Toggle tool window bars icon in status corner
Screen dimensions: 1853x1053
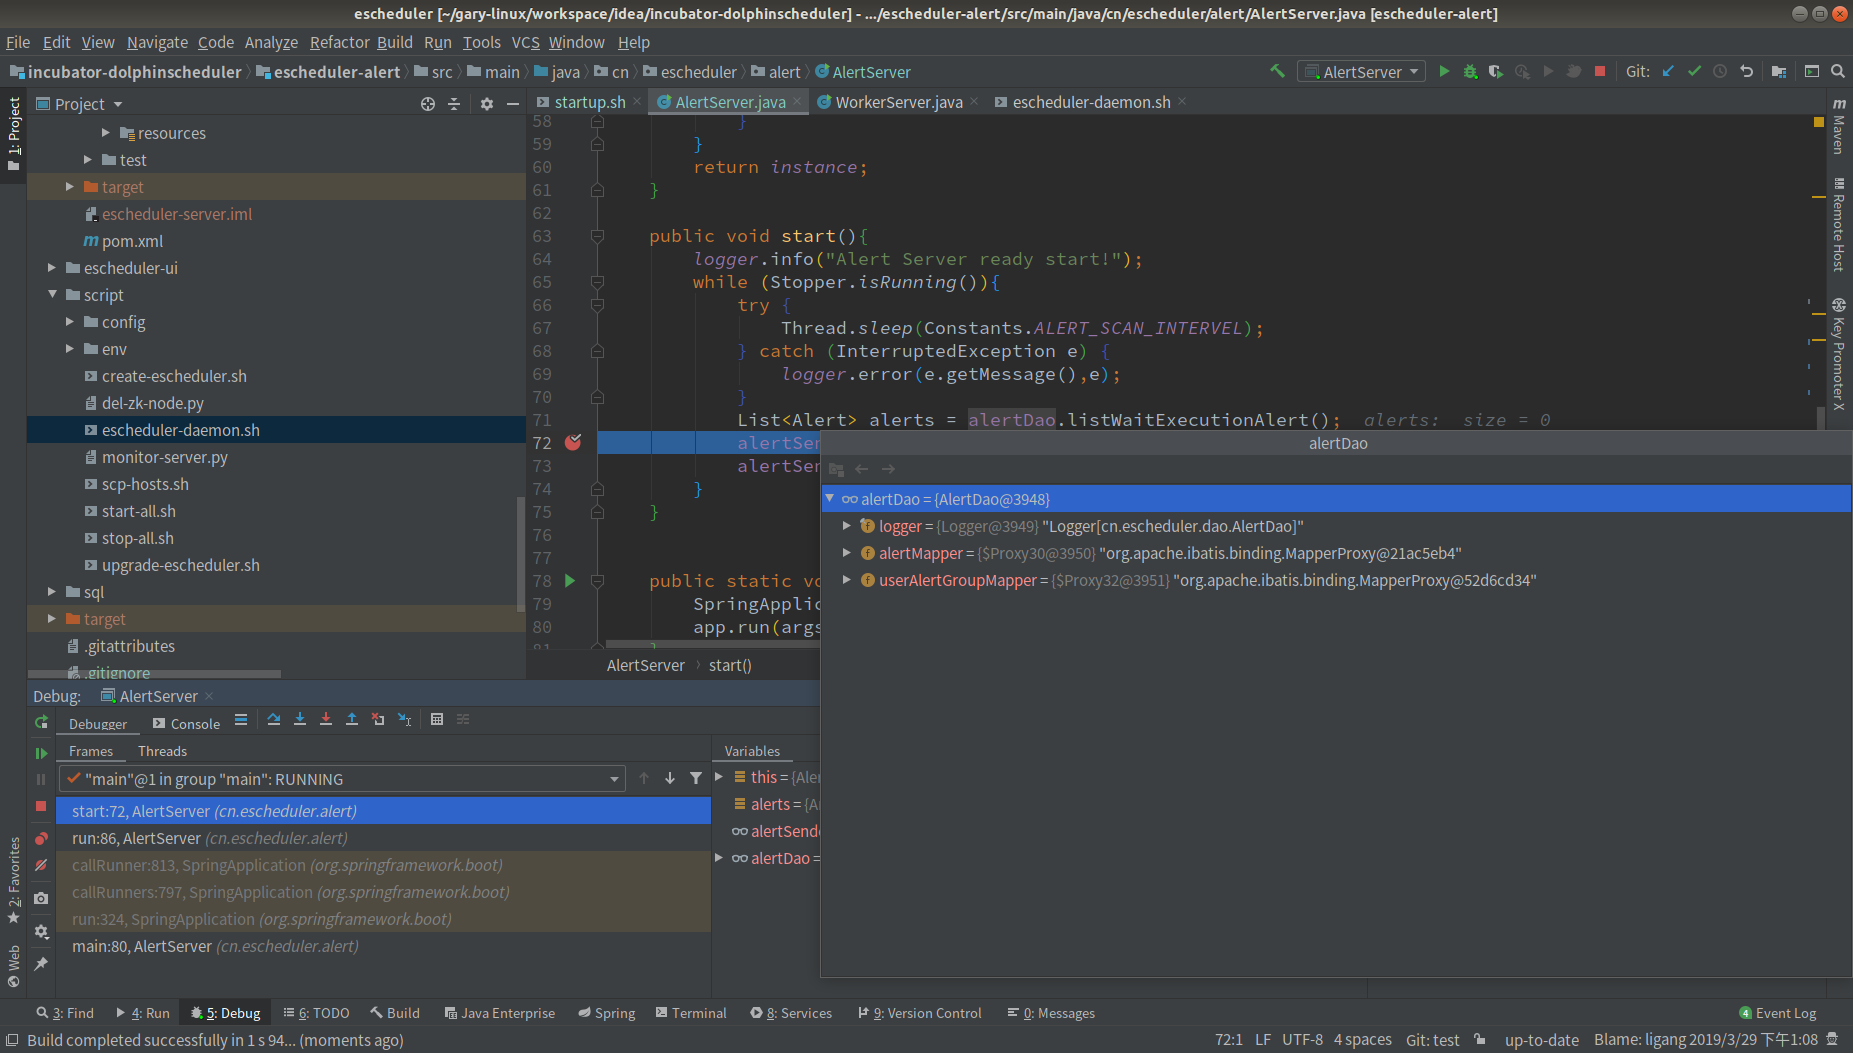tap(12, 1040)
